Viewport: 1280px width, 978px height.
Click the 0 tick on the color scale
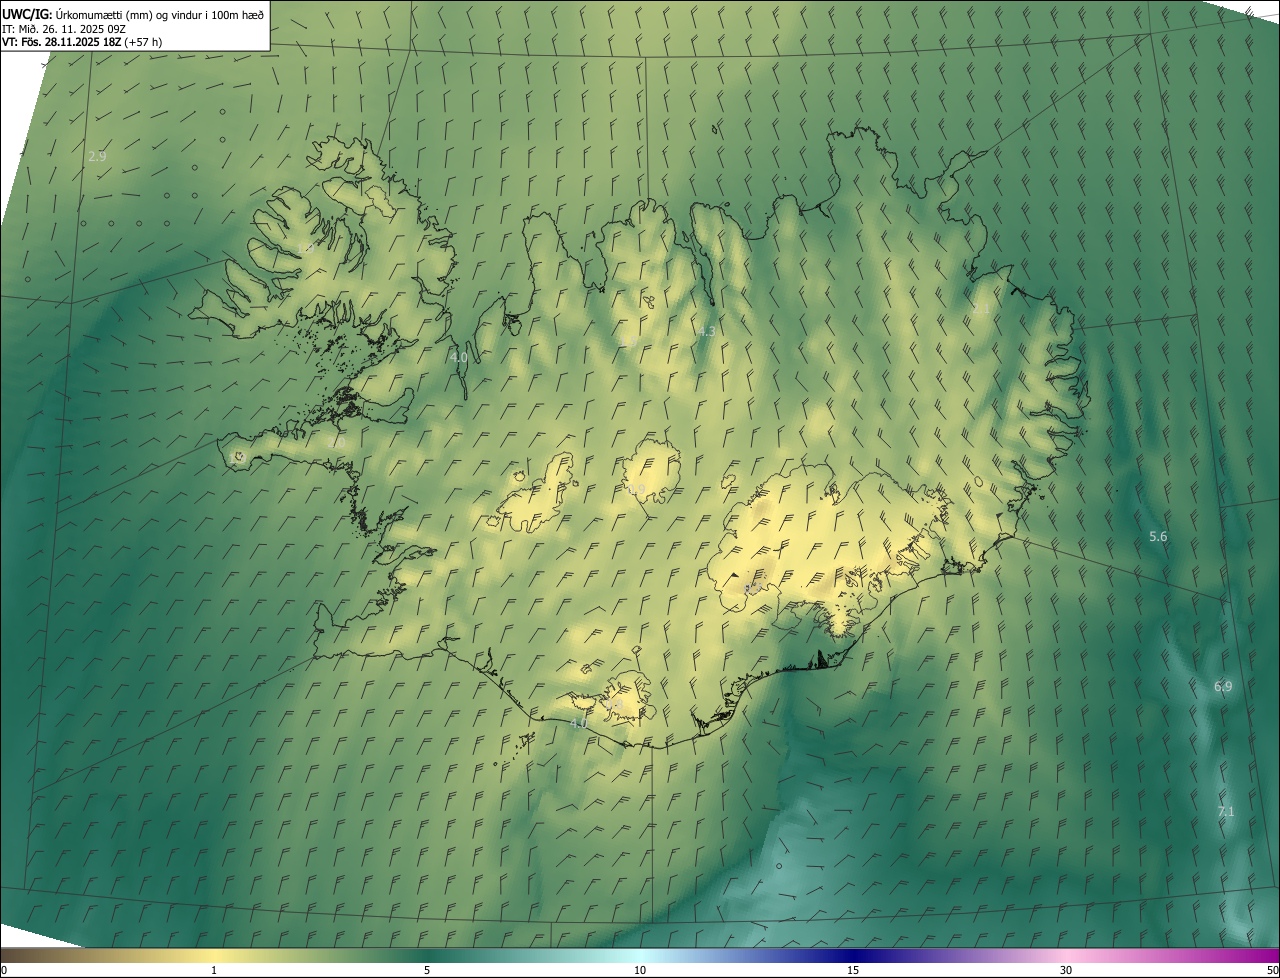(x=4, y=970)
